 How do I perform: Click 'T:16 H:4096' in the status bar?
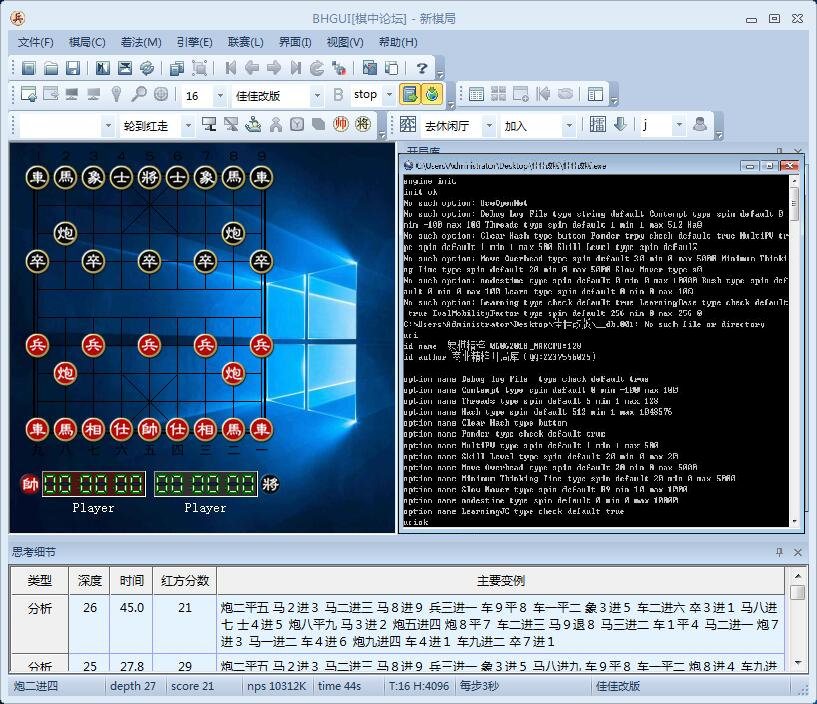click(x=419, y=686)
